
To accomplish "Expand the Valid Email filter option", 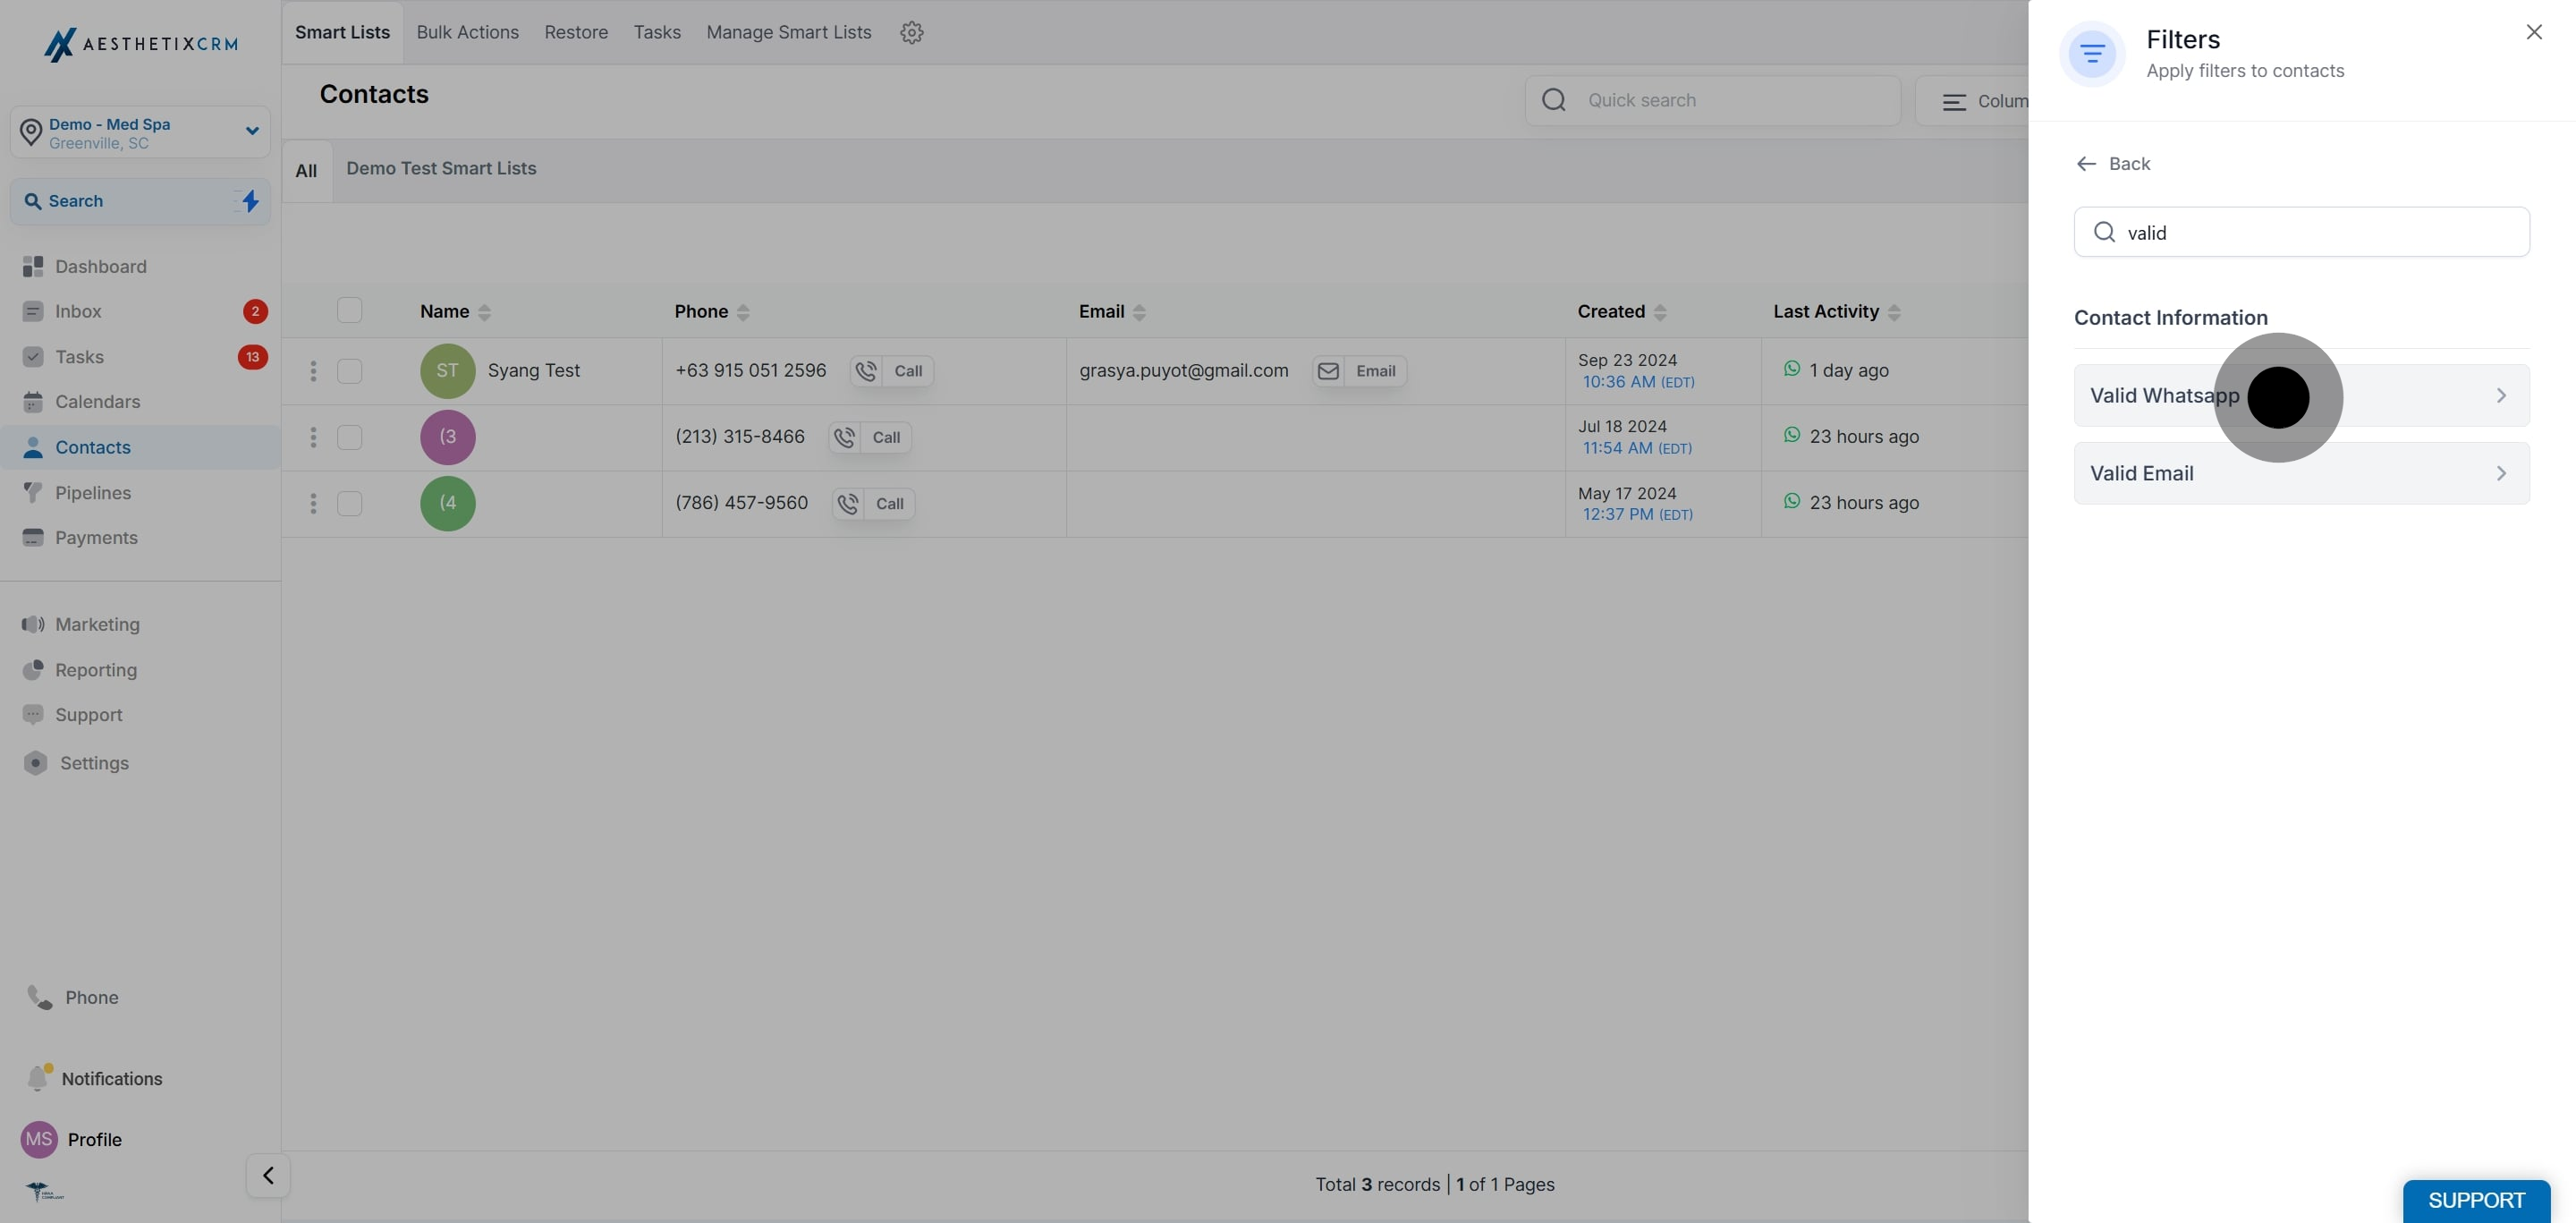I will 2300,473.
